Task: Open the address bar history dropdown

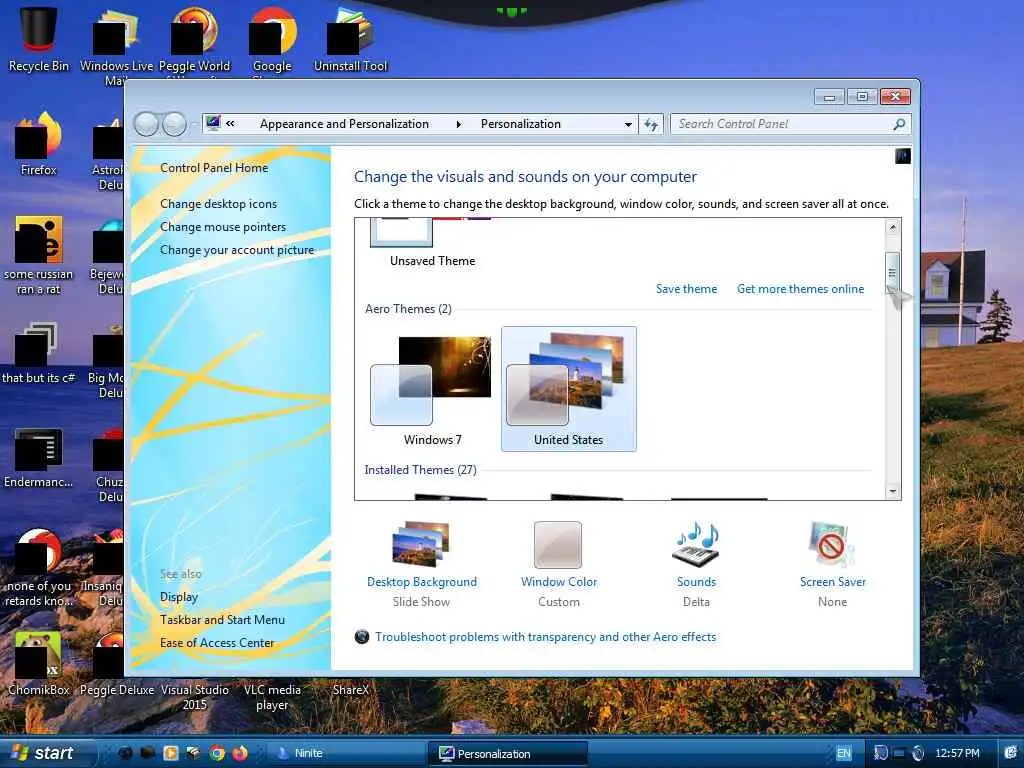Action: point(628,124)
